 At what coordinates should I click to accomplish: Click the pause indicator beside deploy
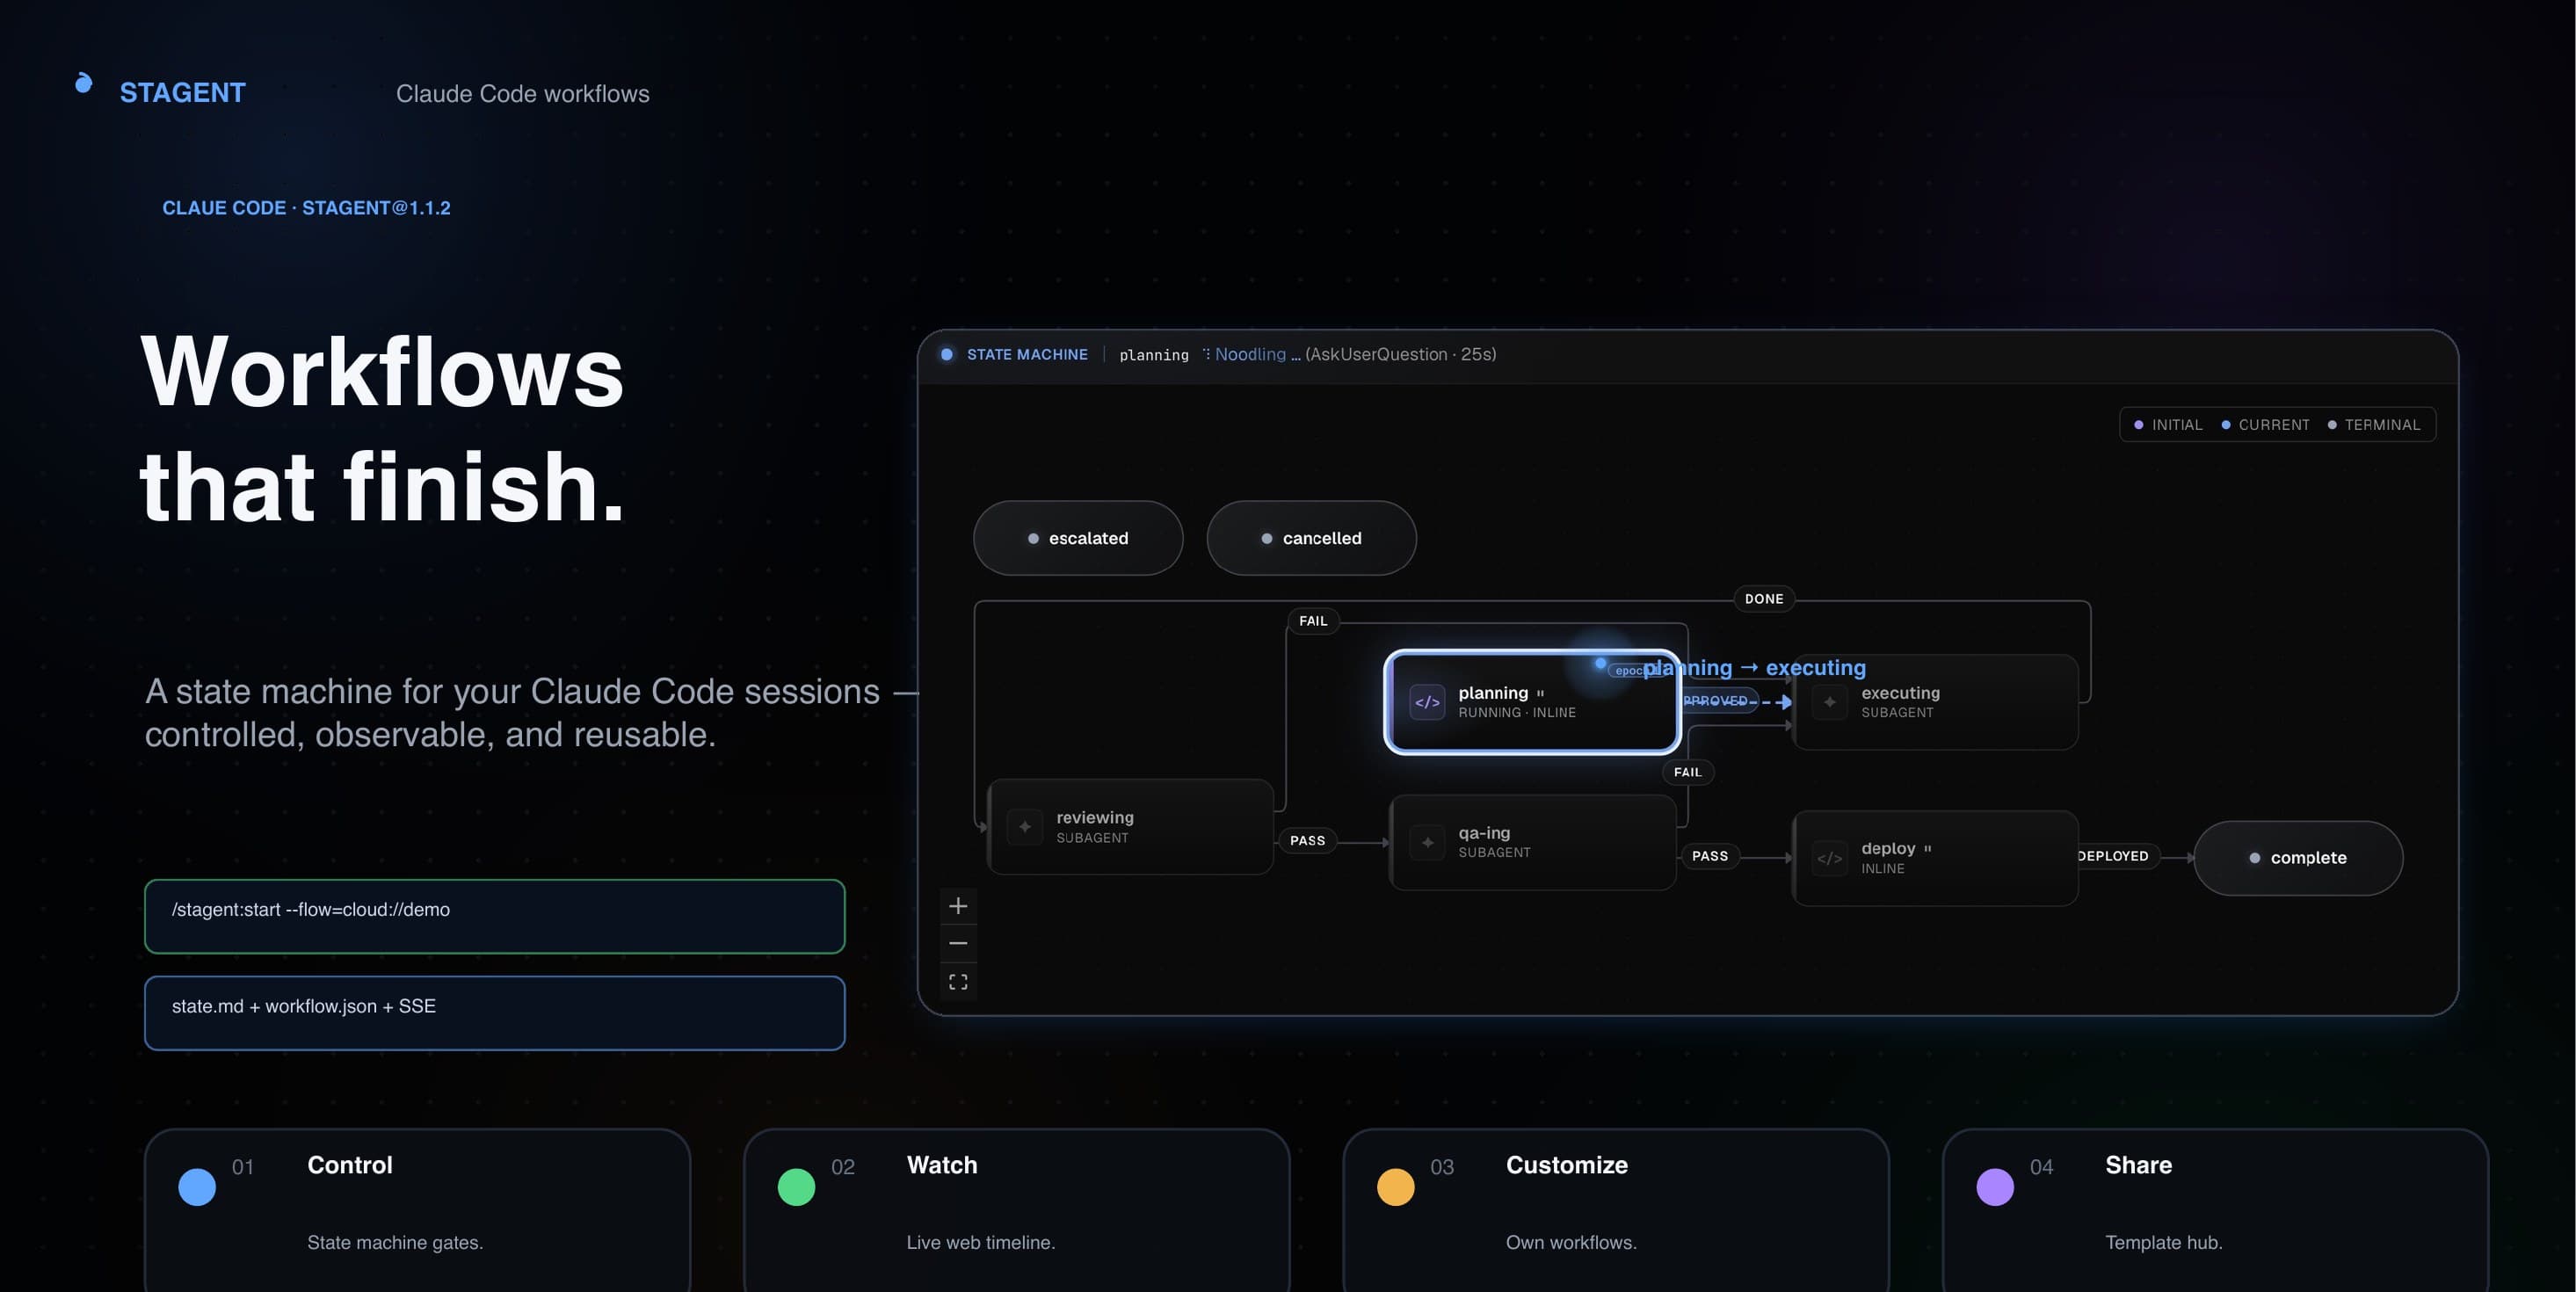(1927, 849)
